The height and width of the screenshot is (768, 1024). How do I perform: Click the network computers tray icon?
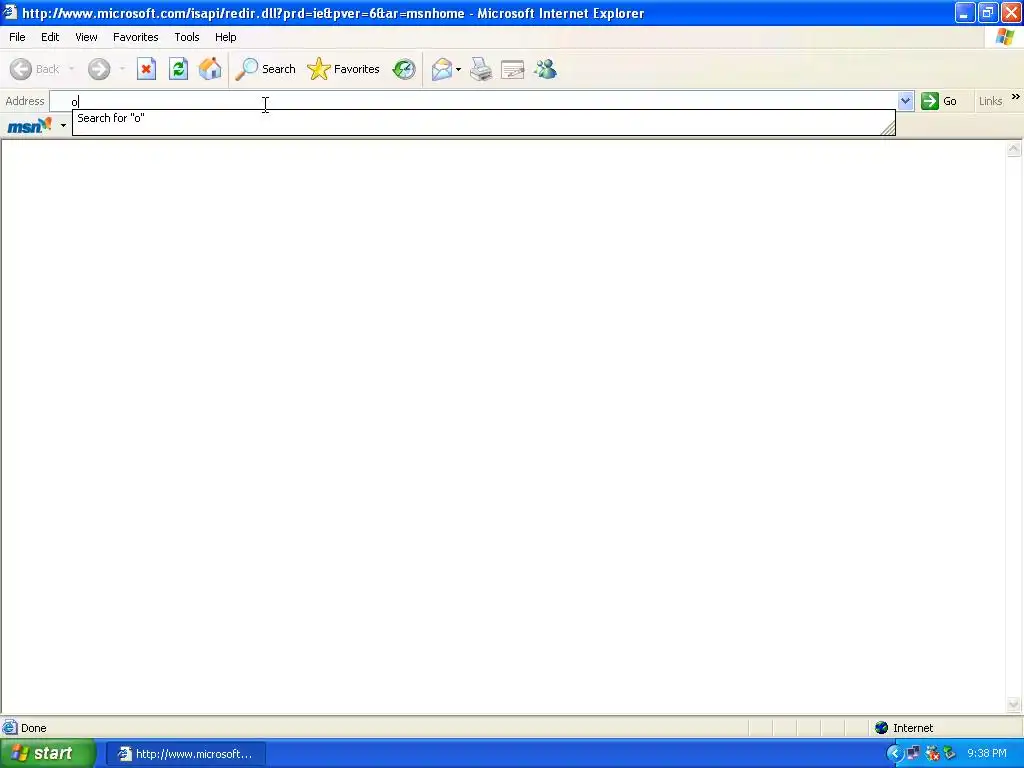913,753
